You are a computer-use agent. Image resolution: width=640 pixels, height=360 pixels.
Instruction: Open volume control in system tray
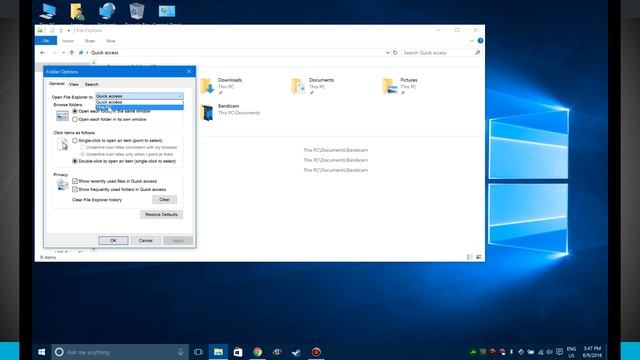coord(549,352)
